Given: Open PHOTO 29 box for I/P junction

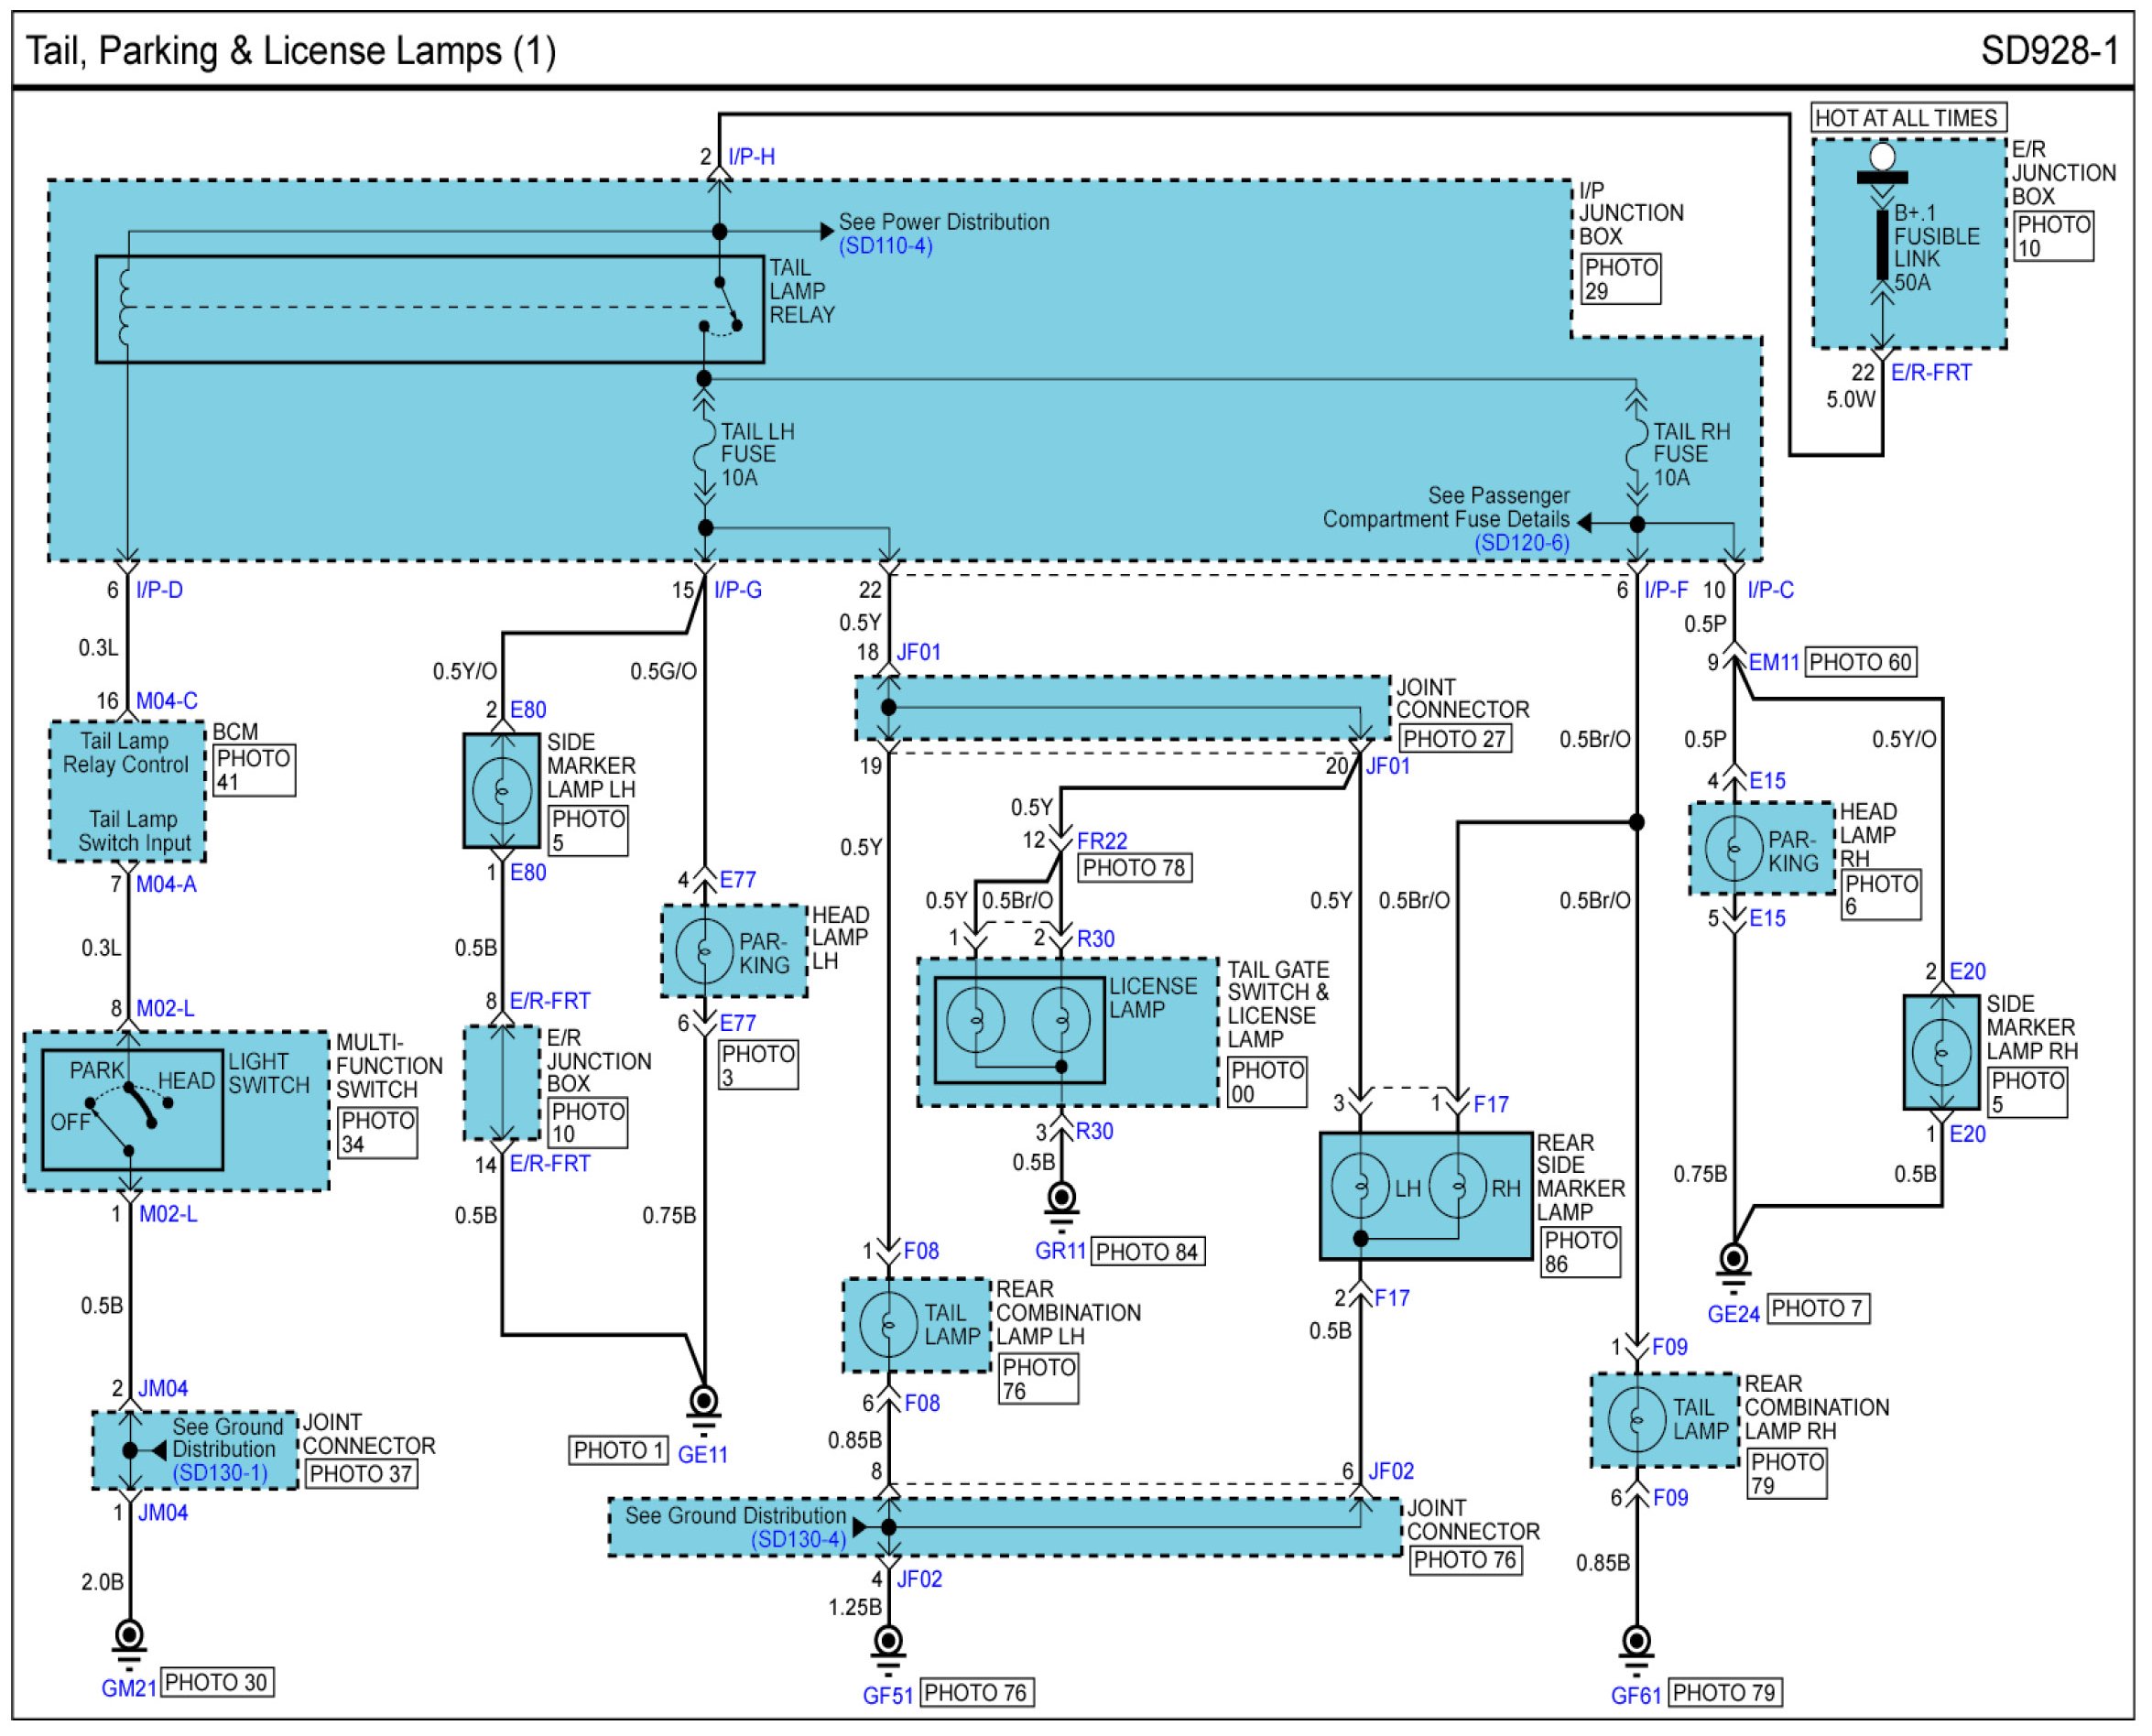Looking at the screenshot, I should coord(1620,279).
